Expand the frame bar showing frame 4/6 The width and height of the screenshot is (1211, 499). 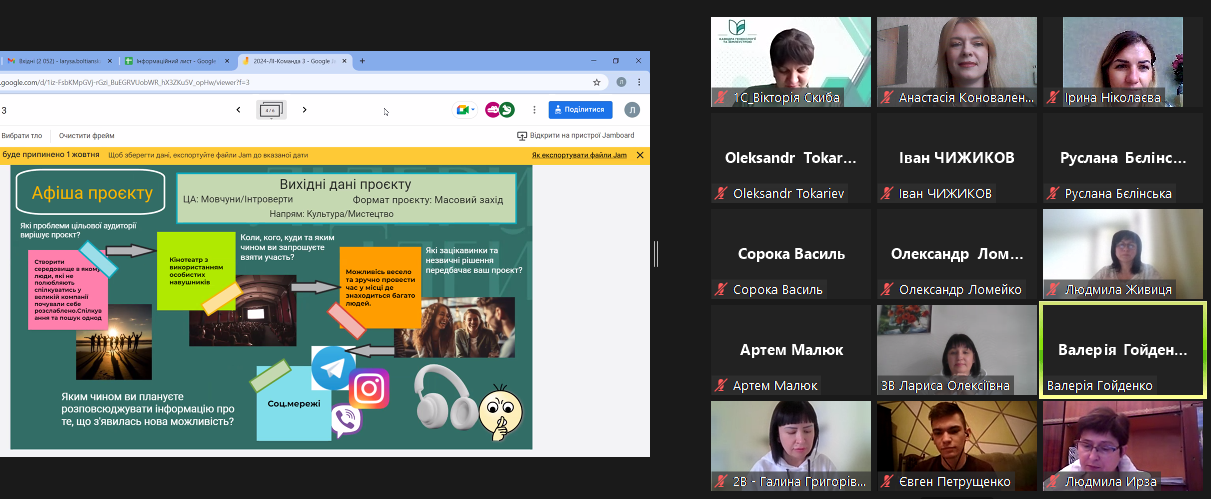pyautogui.click(x=271, y=110)
